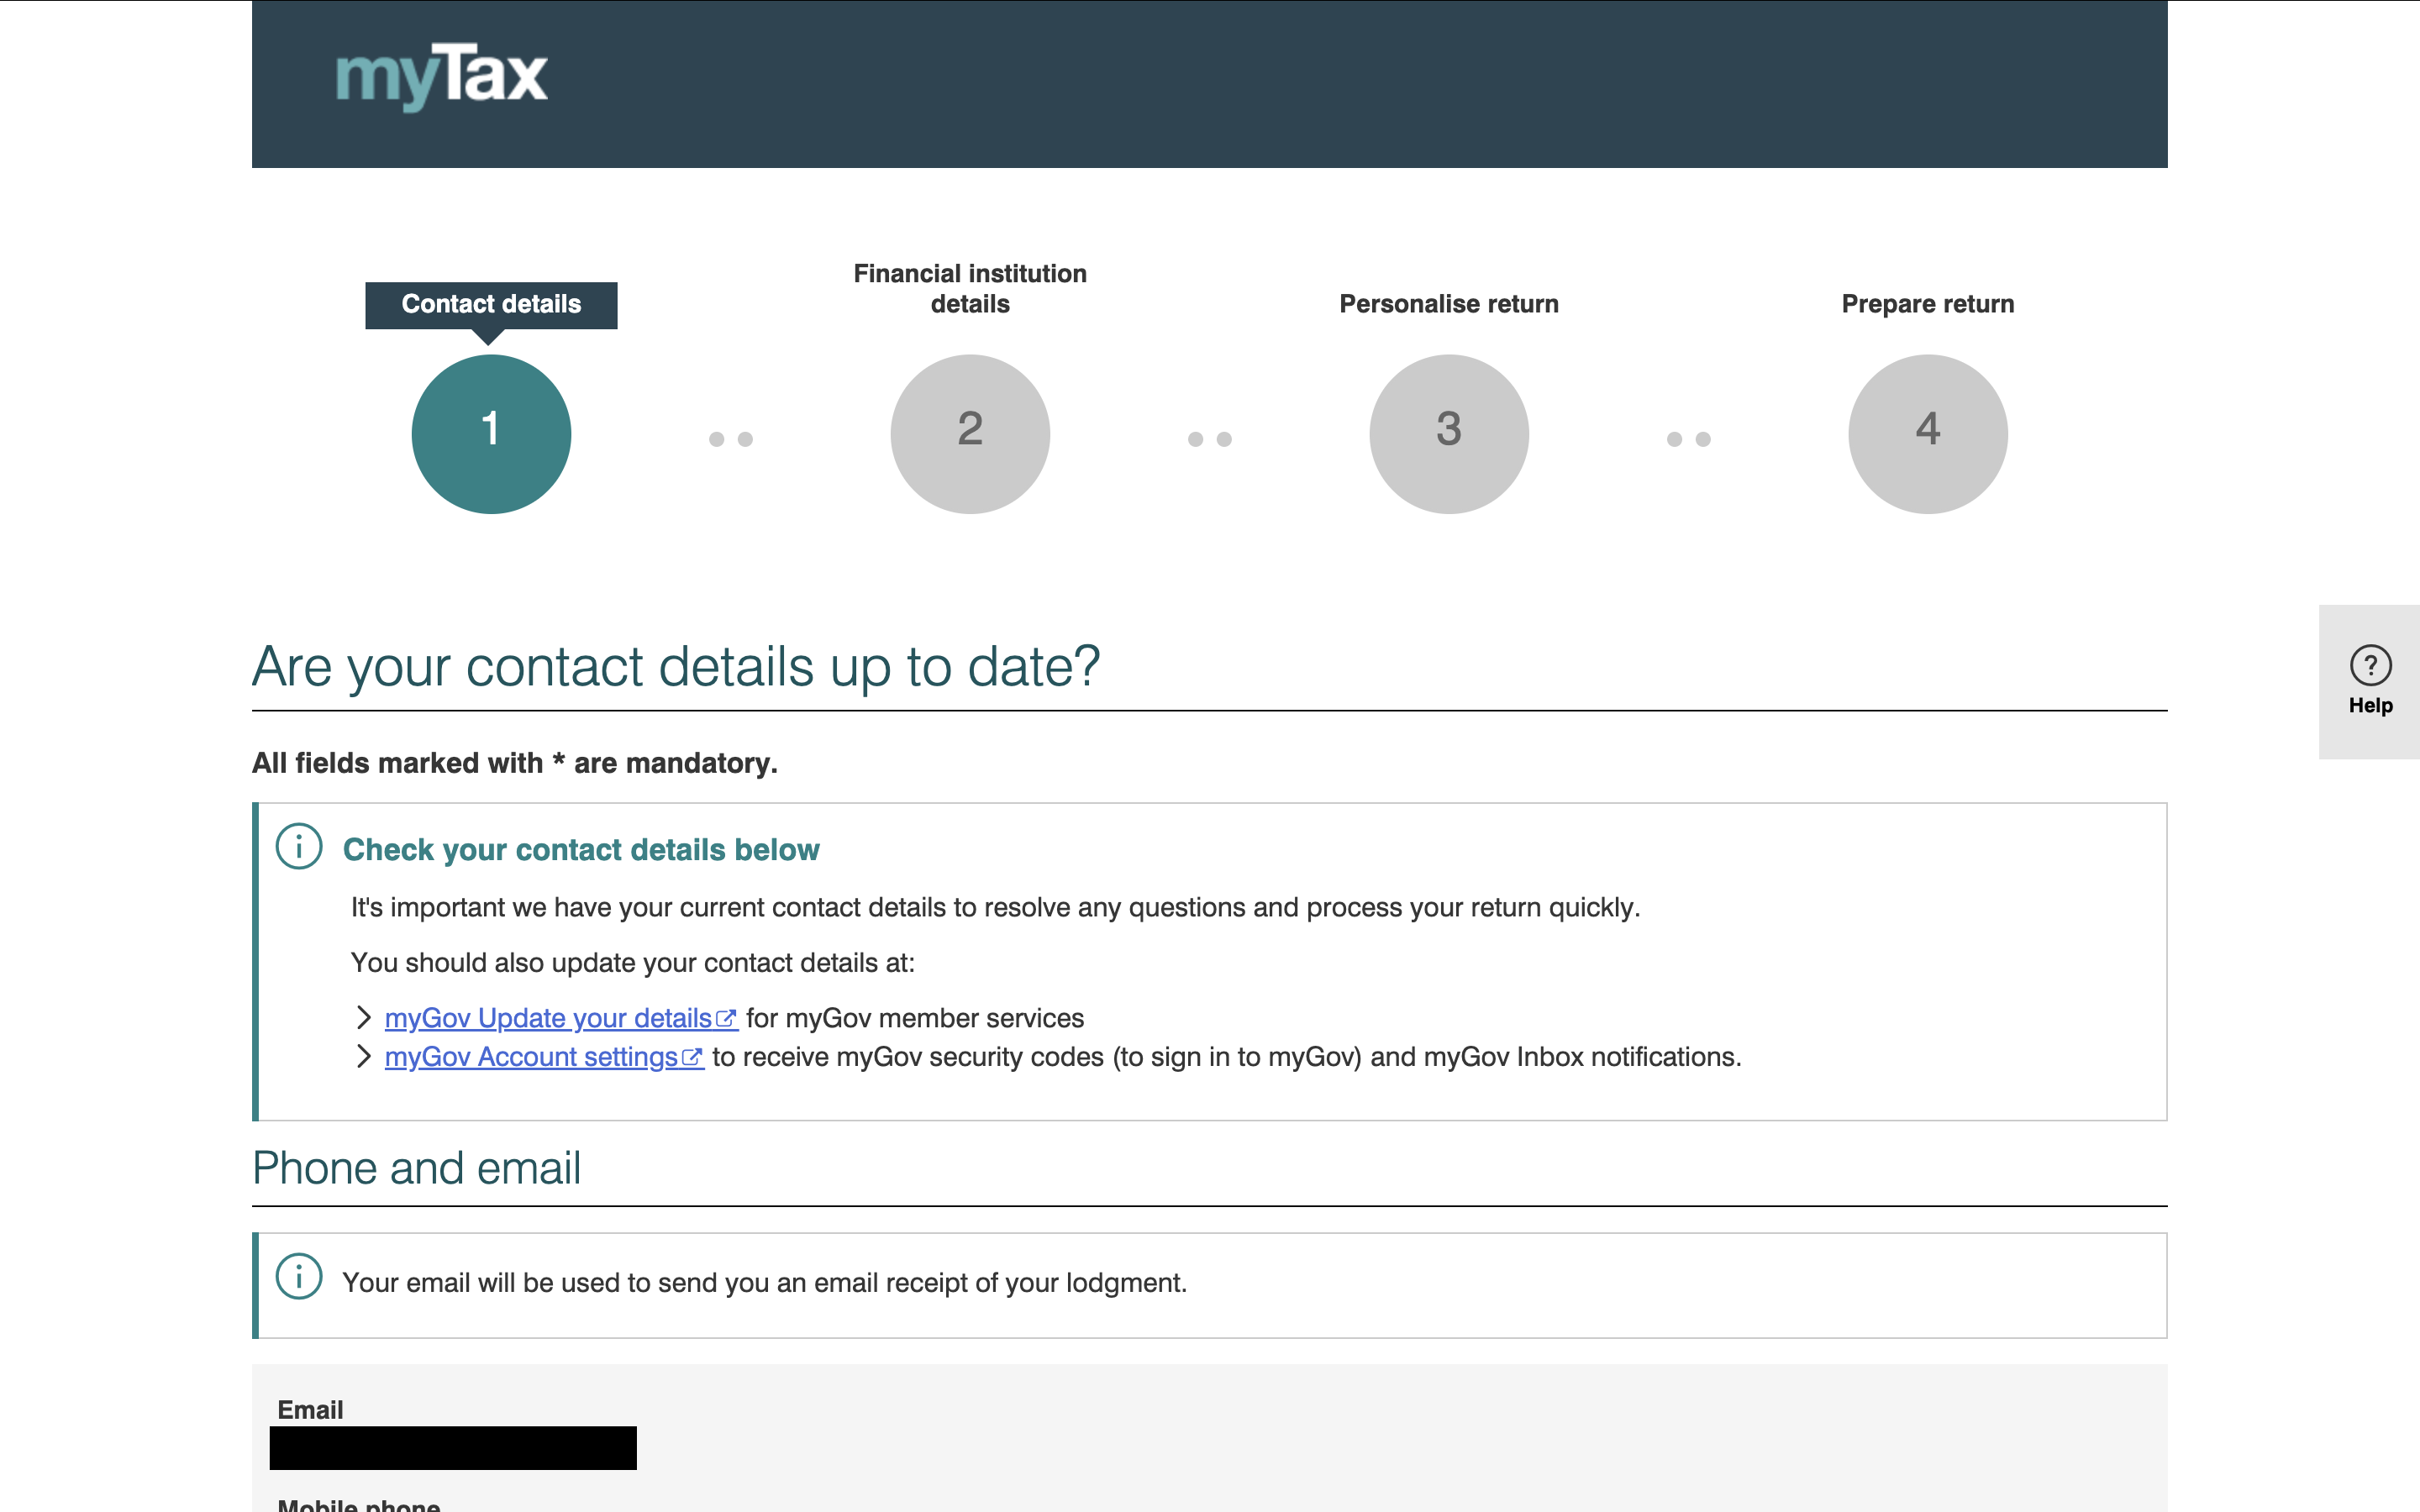Select the Financial institution details step label
The height and width of the screenshot is (1512, 2420).
click(x=970, y=289)
